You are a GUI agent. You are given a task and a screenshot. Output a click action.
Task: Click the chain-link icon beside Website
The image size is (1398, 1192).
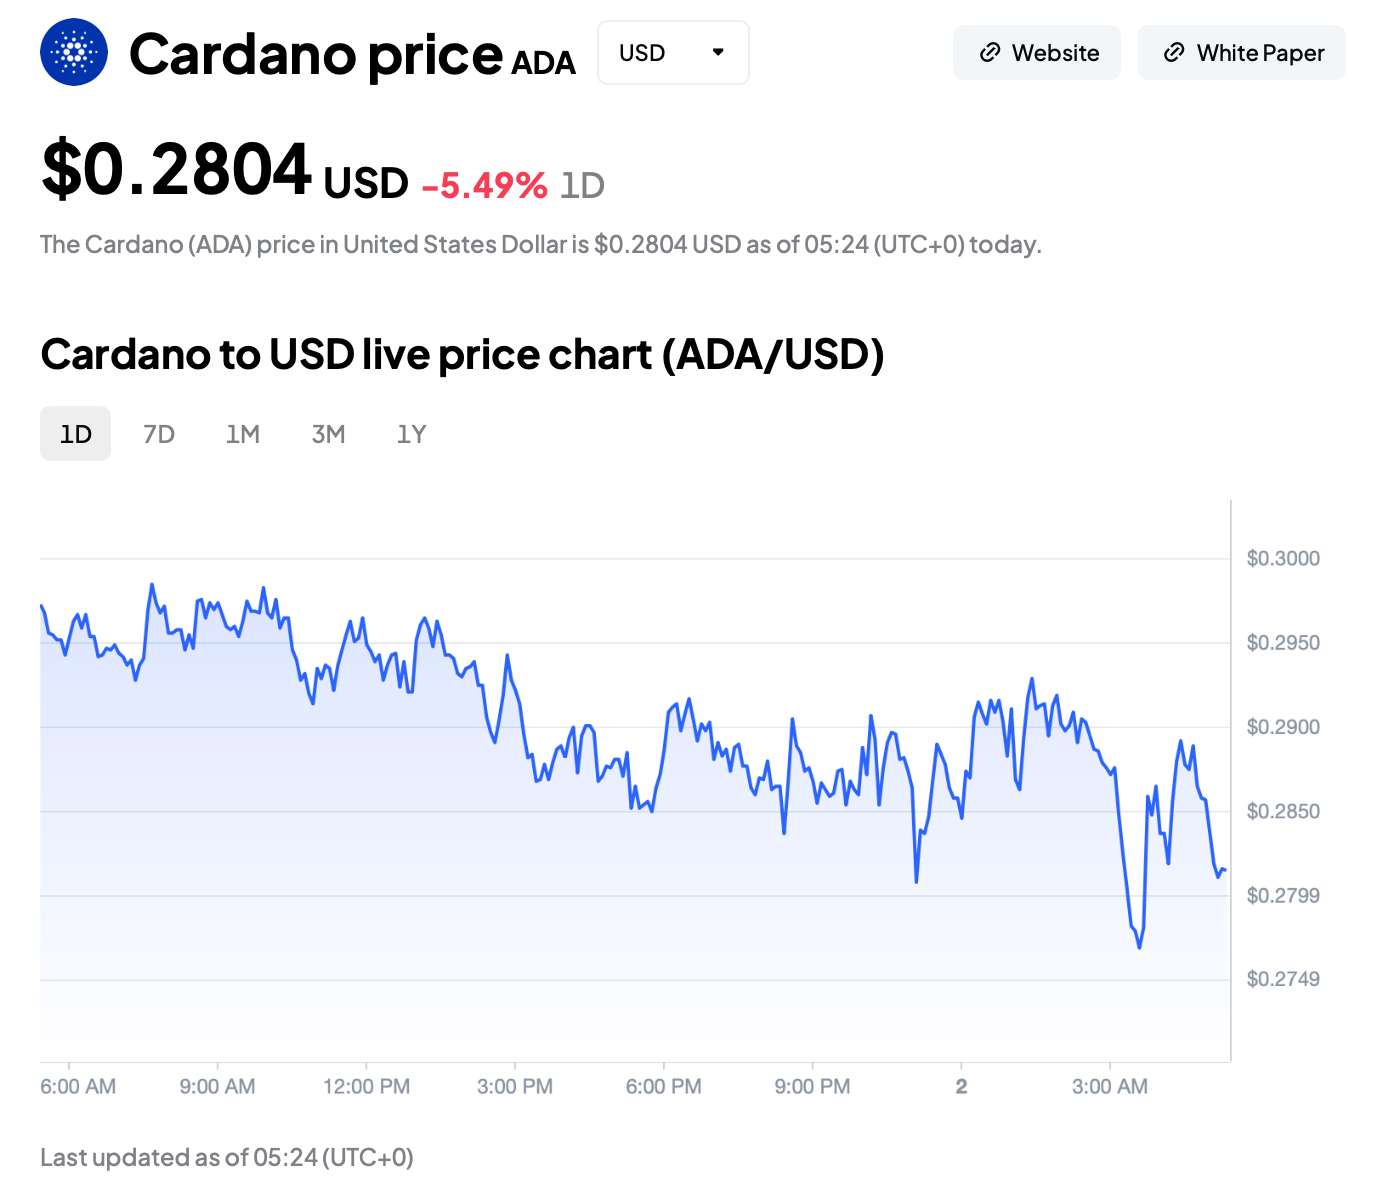pyautogui.click(x=990, y=53)
